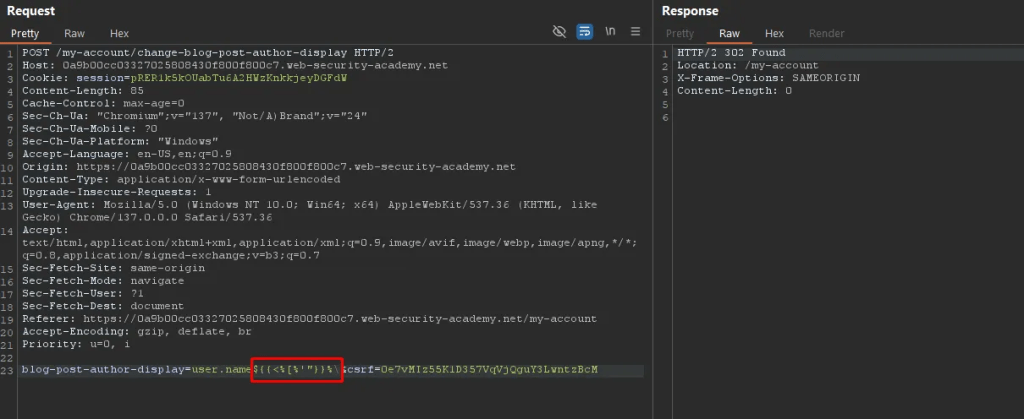
Task: Click the red-boxed payload in request body
Action: tap(296, 370)
